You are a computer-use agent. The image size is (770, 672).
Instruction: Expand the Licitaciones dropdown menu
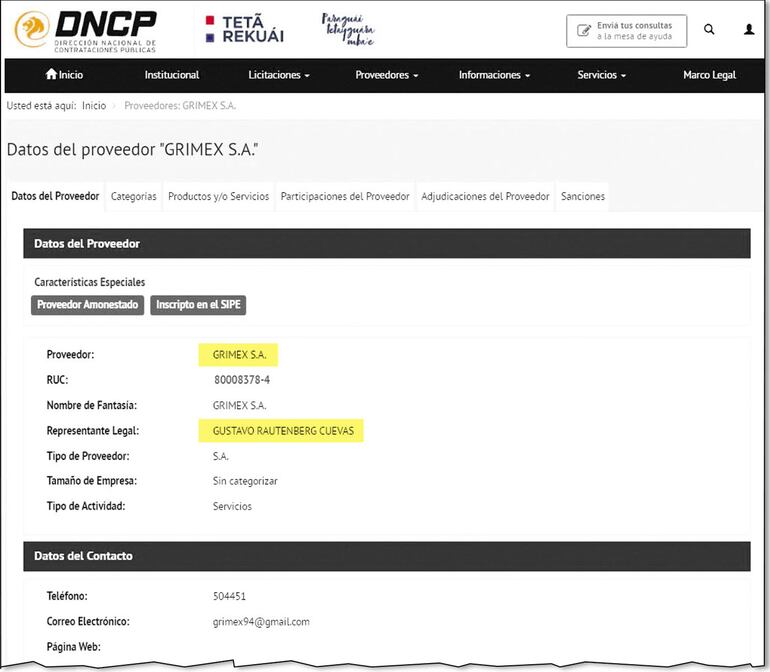point(279,75)
